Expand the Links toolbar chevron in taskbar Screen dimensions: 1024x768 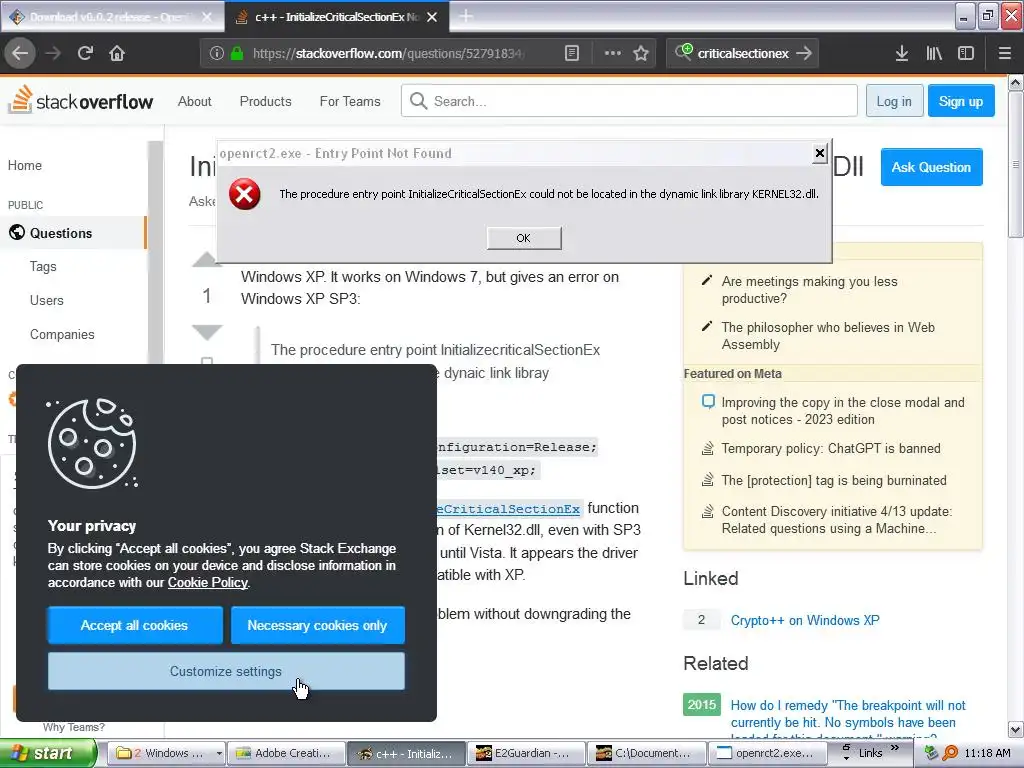tap(895, 748)
